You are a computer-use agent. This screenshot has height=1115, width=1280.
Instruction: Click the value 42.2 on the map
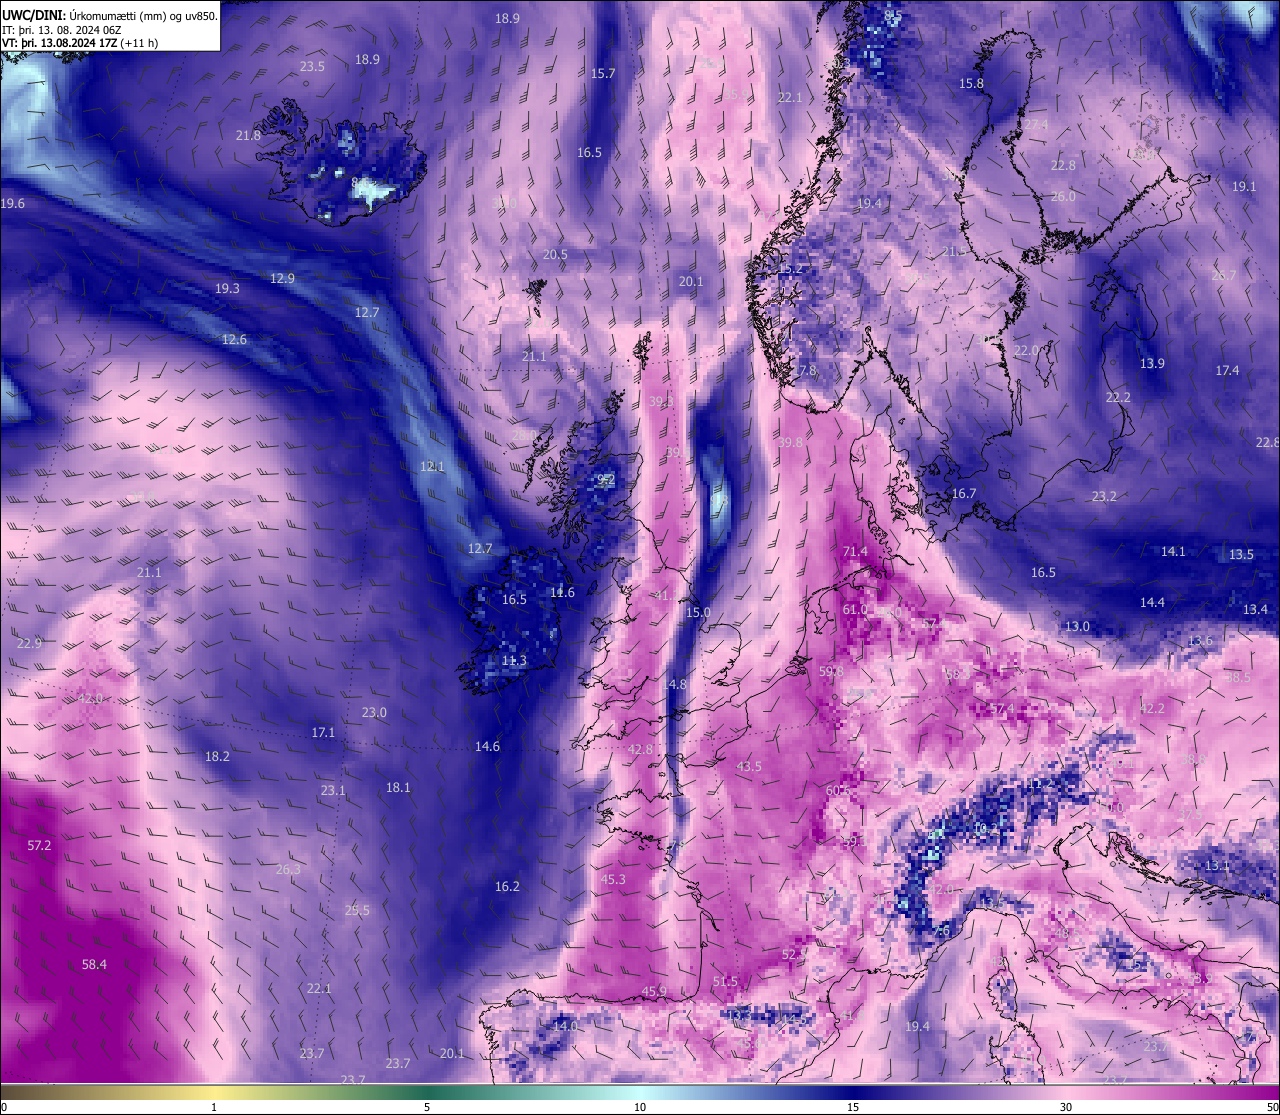1152,708
